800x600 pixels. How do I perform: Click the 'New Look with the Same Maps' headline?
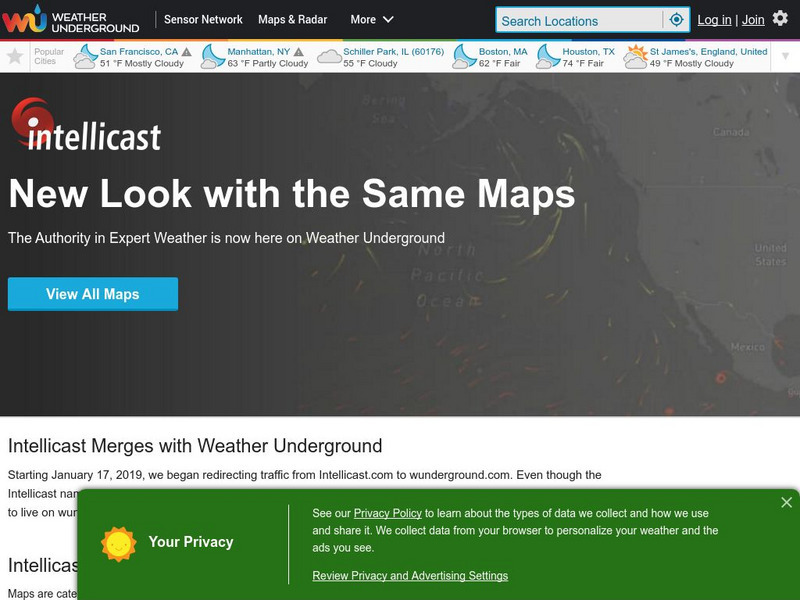pyautogui.click(x=292, y=194)
